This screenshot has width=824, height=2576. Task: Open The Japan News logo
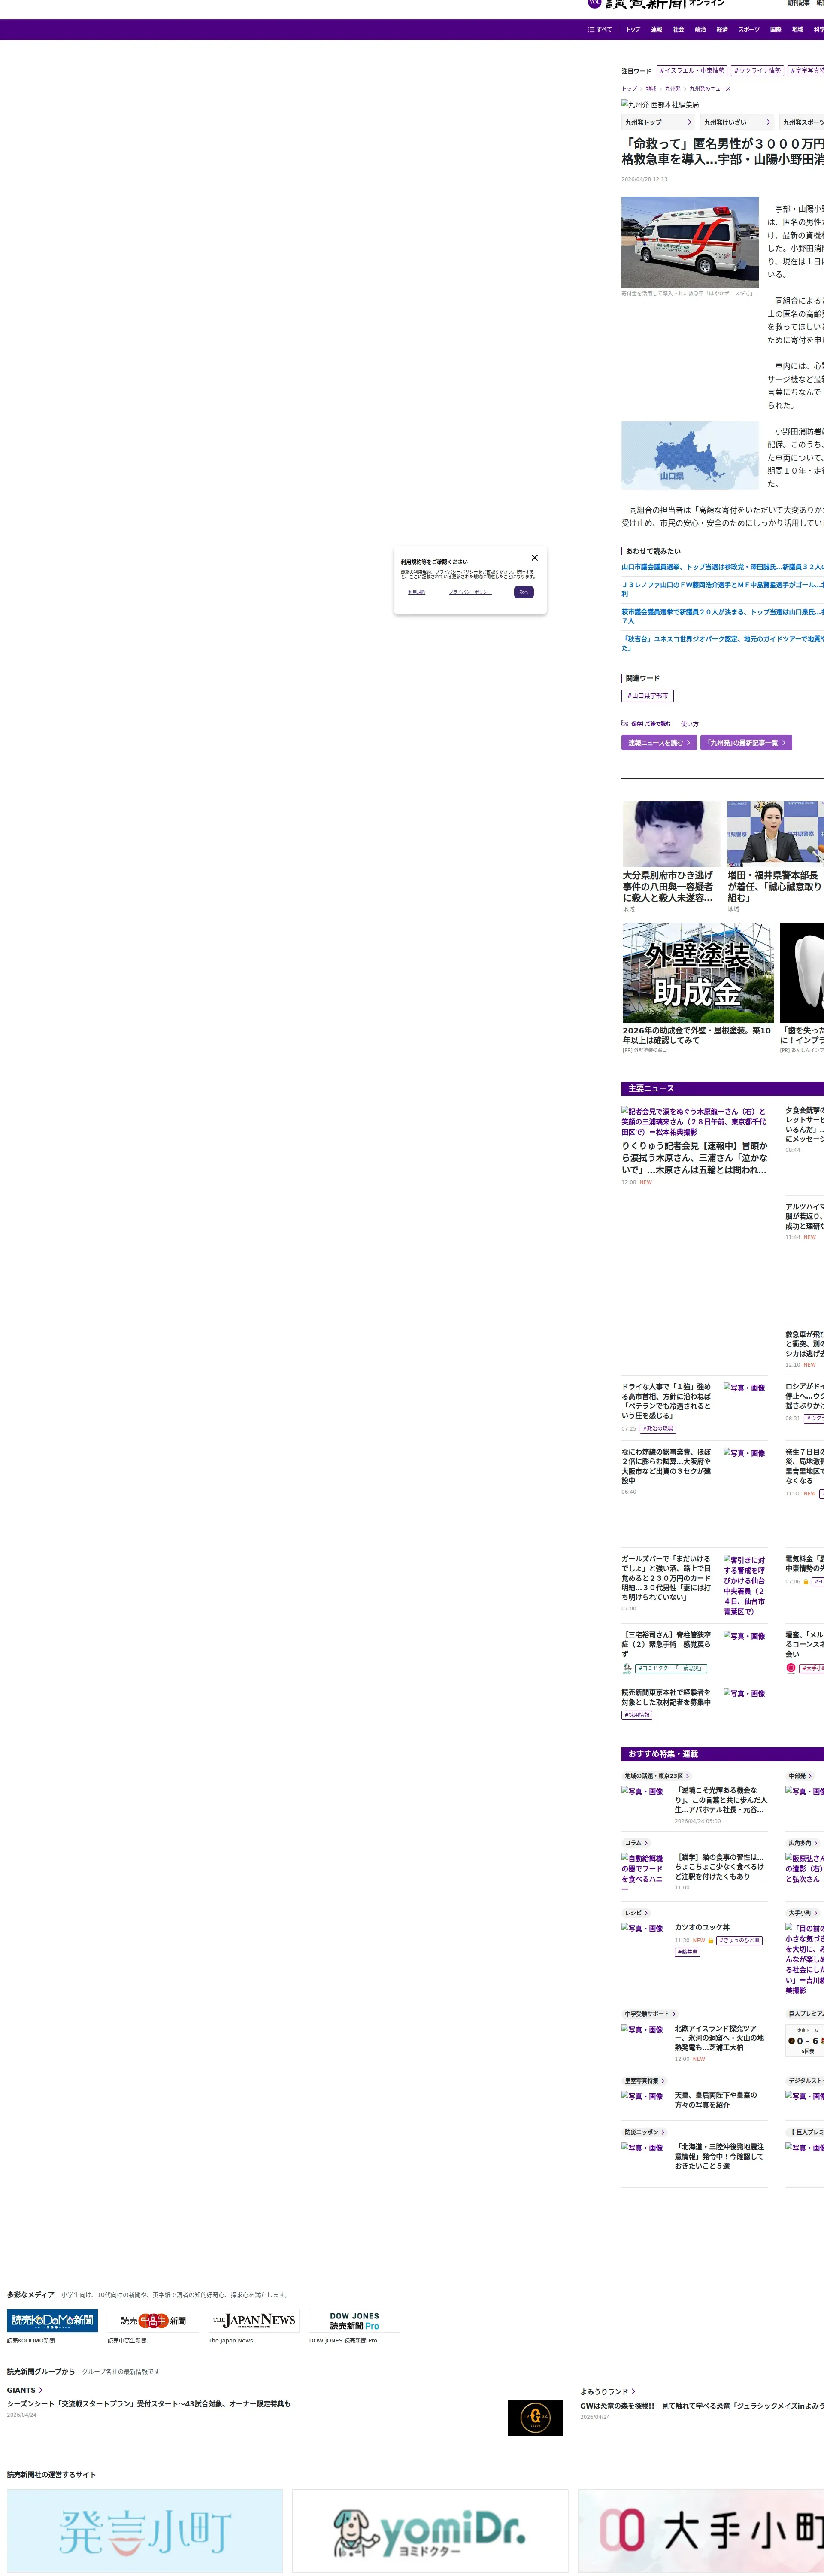(254, 2320)
